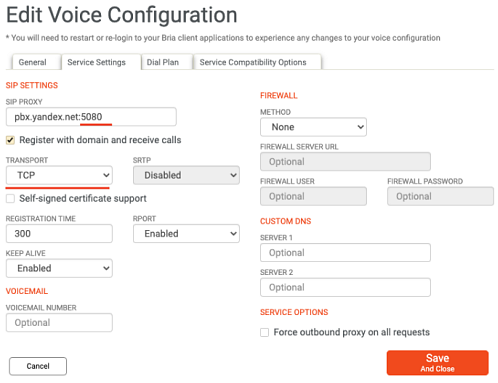Open the Transport dropdown showing TCP
The image size is (498, 383).
tap(59, 175)
